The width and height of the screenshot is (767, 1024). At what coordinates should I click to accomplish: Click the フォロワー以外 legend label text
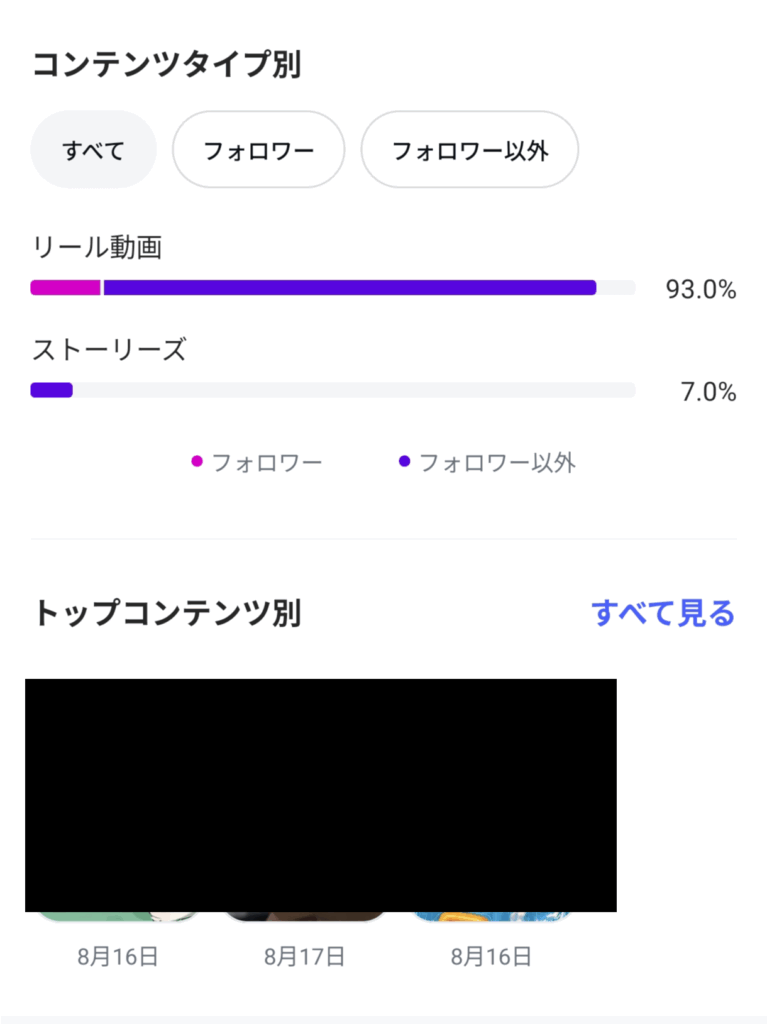tap(497, 463)
